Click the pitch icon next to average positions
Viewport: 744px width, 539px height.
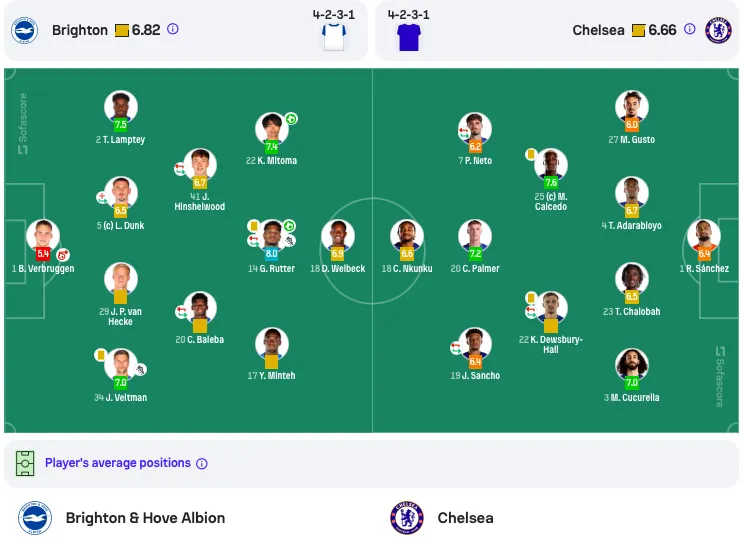pos(25,463)
